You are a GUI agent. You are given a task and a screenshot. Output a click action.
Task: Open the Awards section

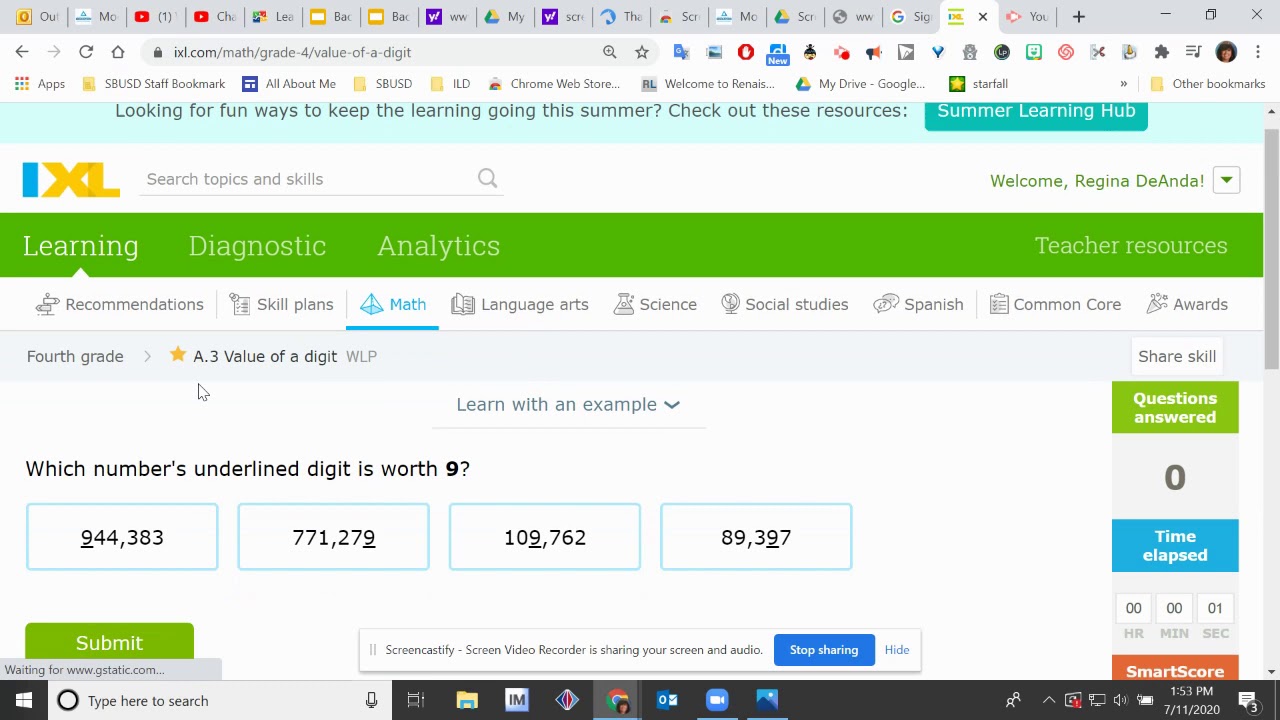coord(1187,304)
